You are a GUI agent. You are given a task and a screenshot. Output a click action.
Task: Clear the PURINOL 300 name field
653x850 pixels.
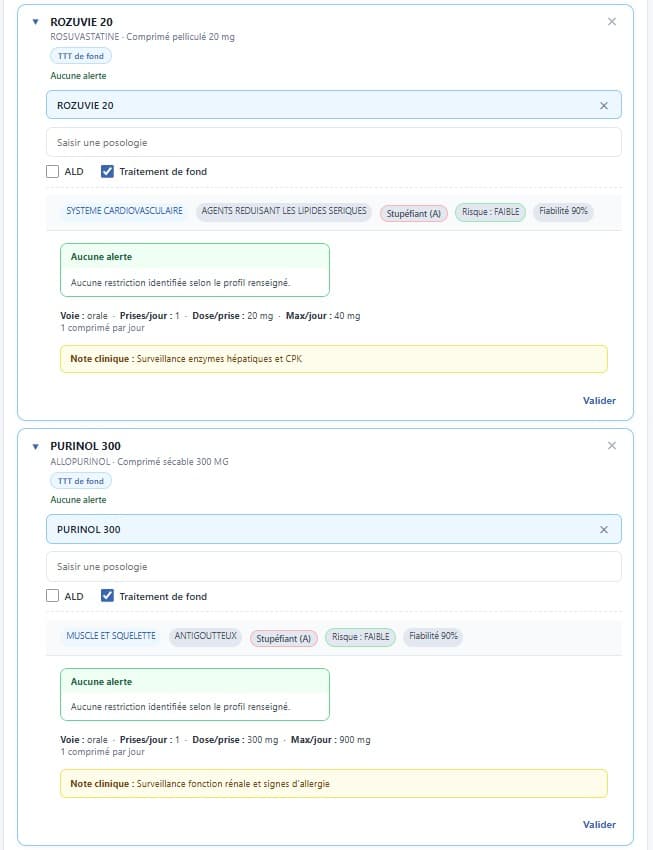coord(604,530)
